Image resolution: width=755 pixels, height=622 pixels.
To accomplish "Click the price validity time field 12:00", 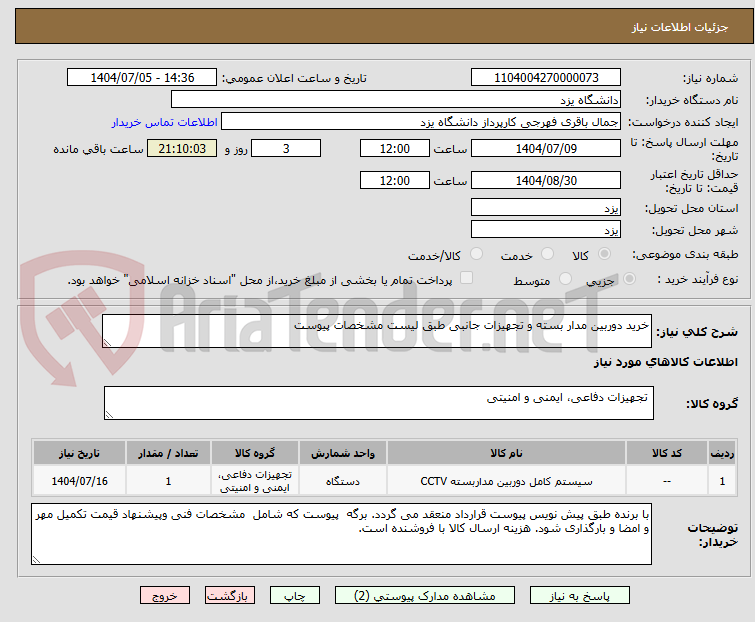I will (x=395, y=181).
